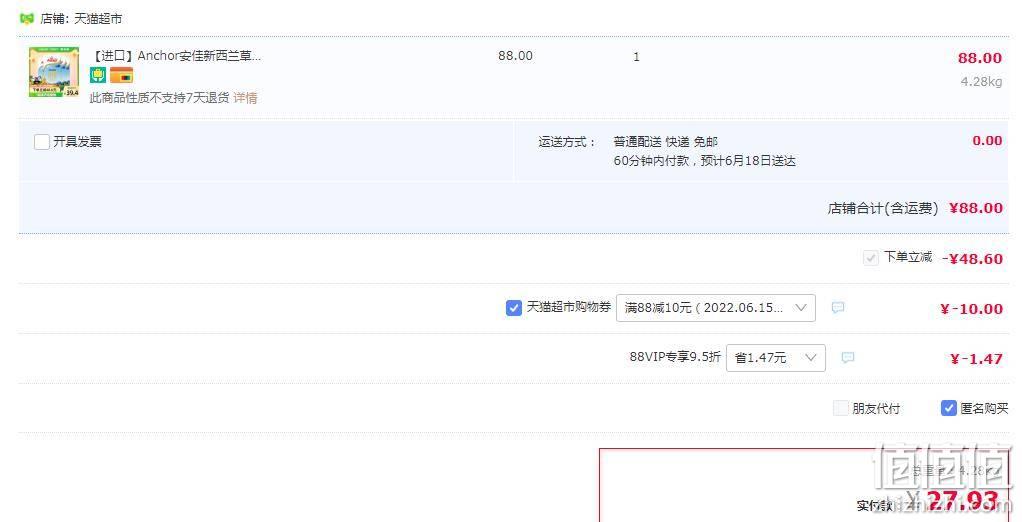This screenshot has height=522, width=1022.
Task: Click the comment icon beside 88VIP discount
Action: (x=847, y=358)
